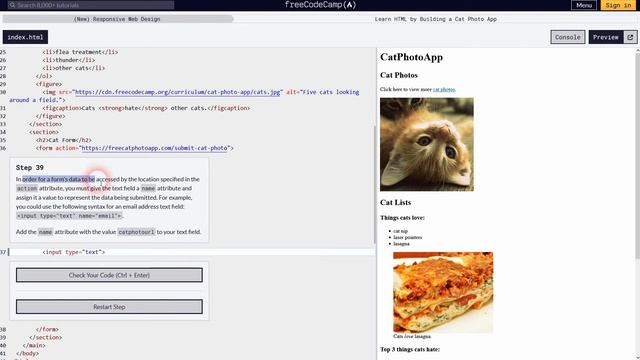Focus the tutorials search field
The width and height of the screenshot is (640, 360).
[x=91, y=5]
